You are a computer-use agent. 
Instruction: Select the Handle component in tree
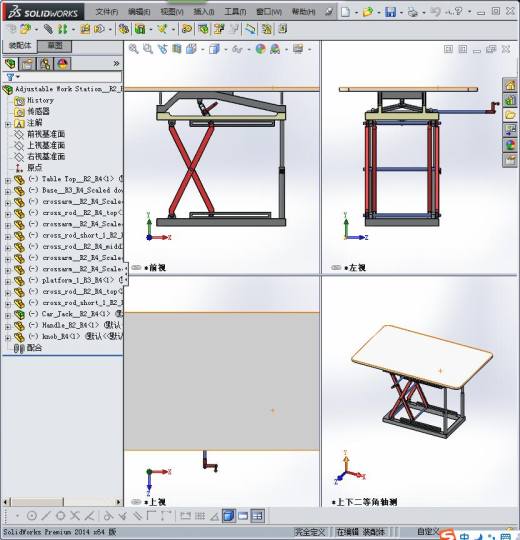(x=75, y=325)
